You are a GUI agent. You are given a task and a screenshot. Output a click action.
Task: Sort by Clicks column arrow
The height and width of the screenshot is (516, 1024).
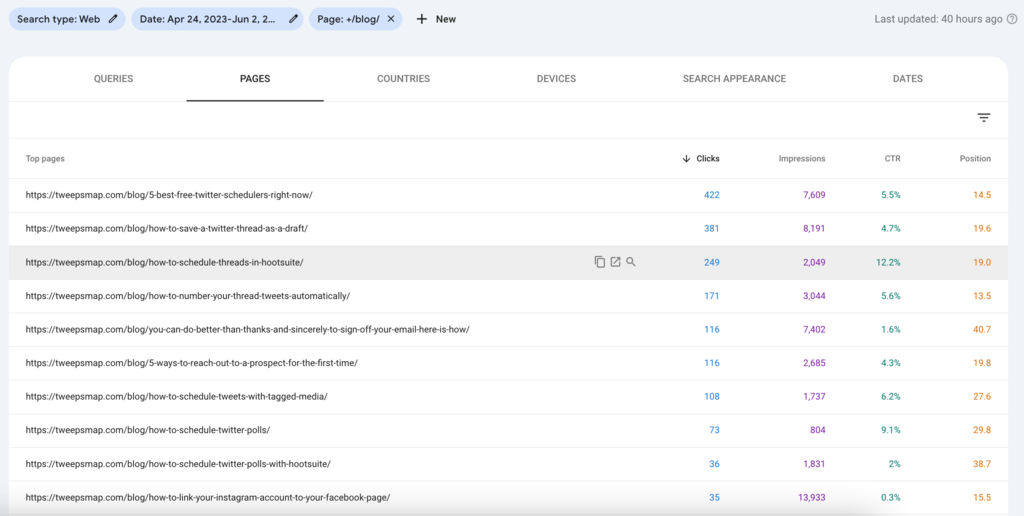(686, 159)
